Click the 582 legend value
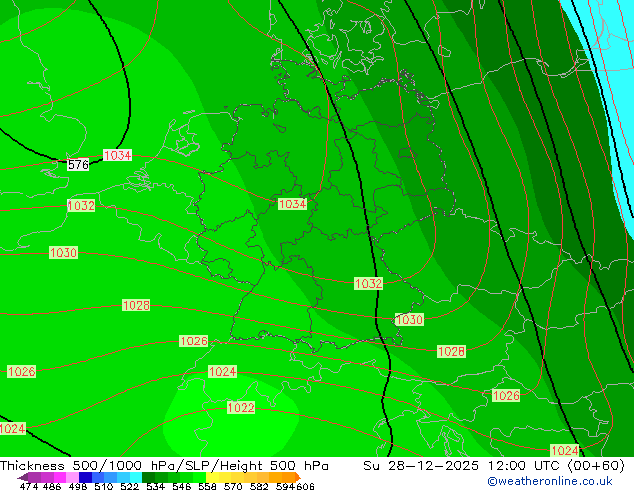634x490 pixels. [x=259, y=486]
